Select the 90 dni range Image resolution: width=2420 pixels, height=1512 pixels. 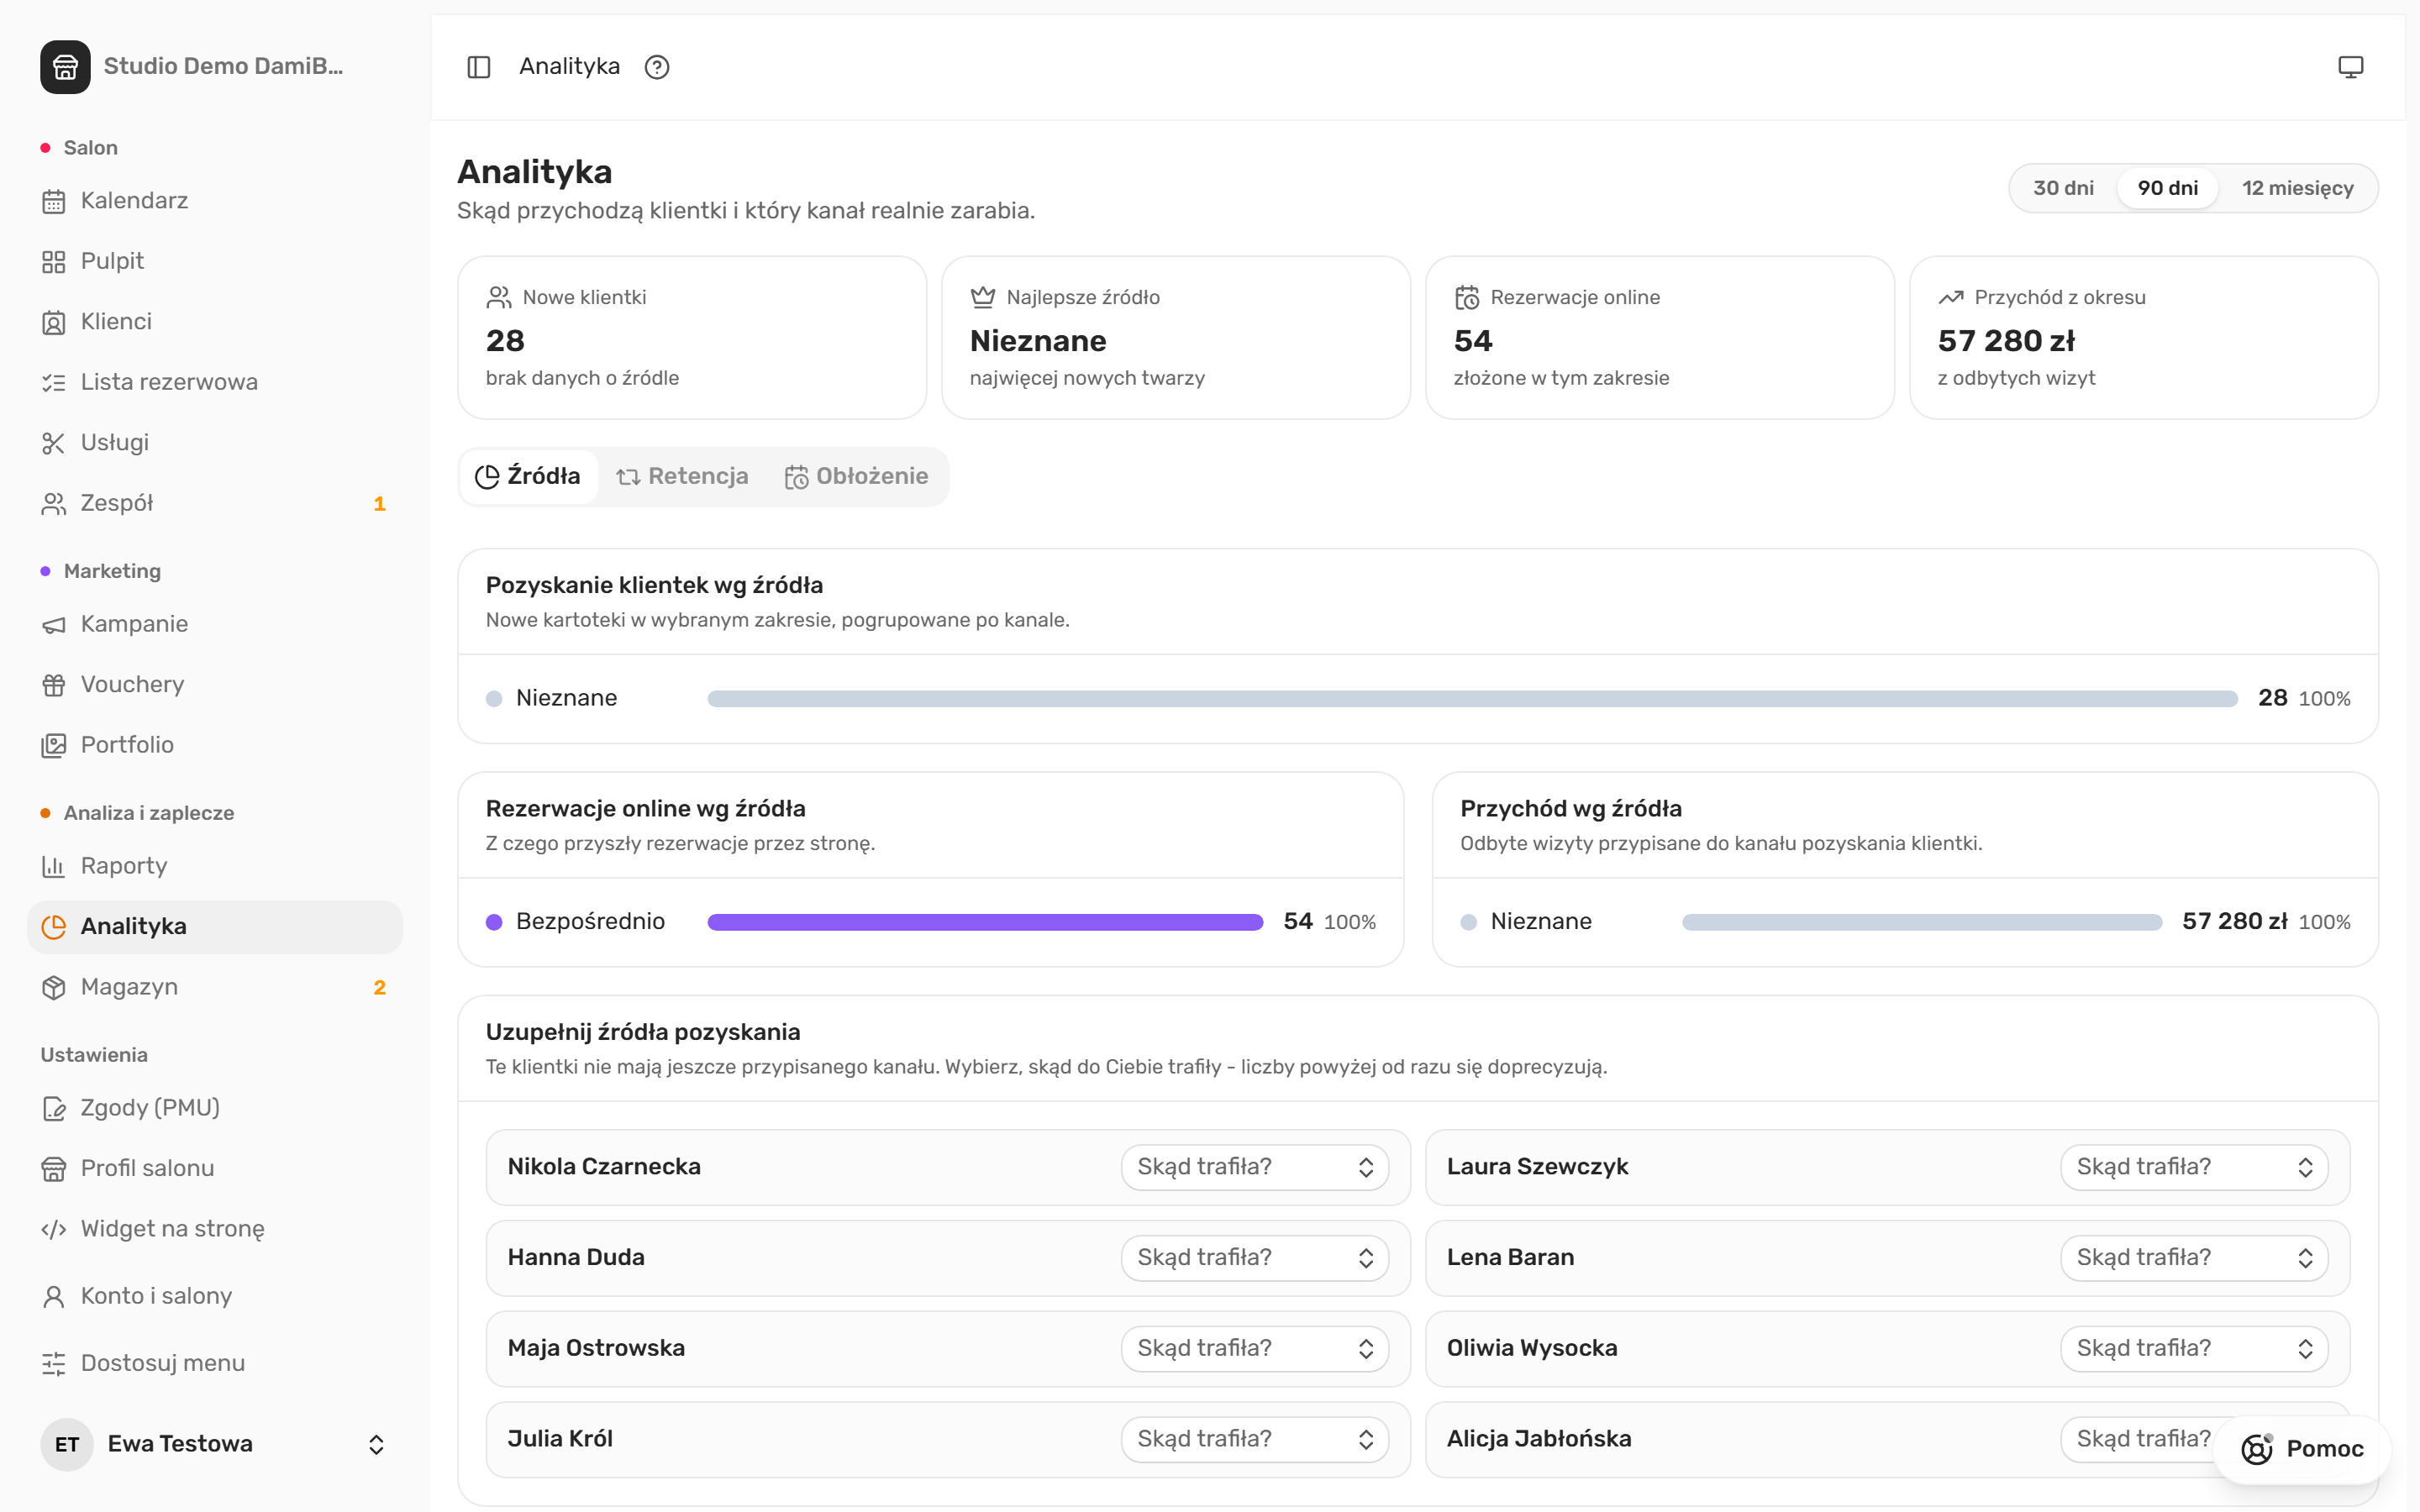coord(2168,188)
